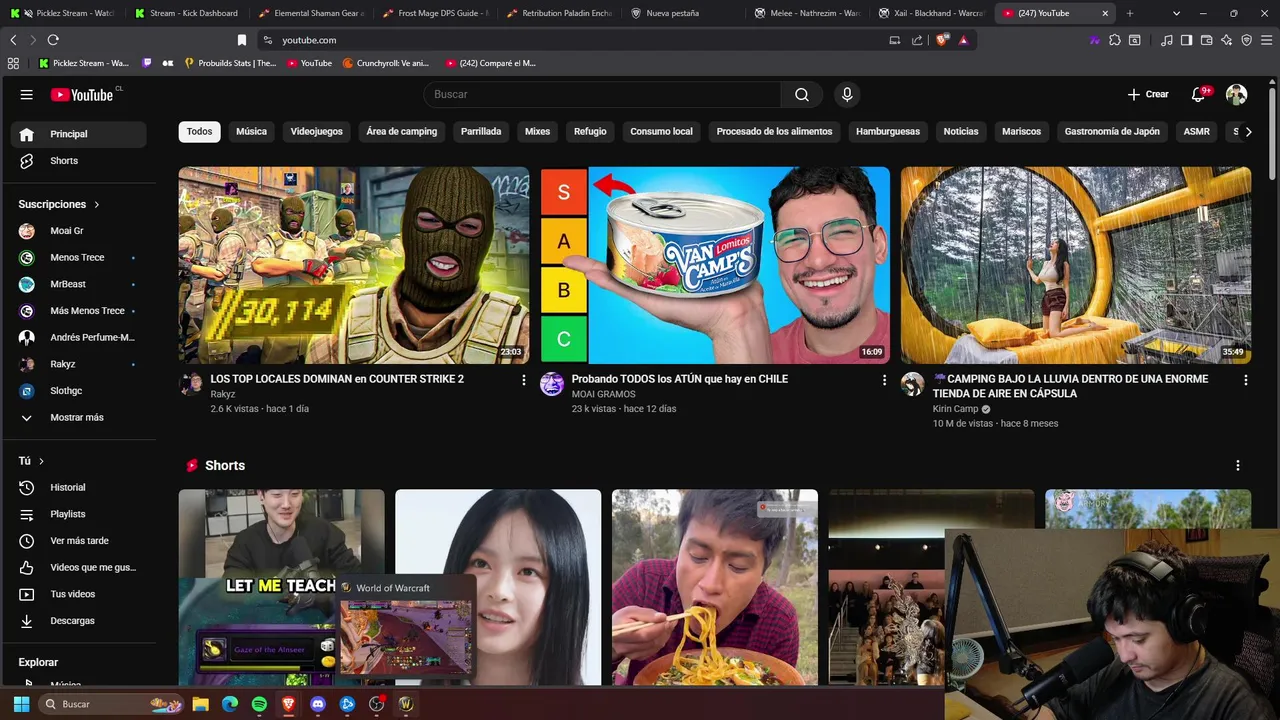This screenshot has height=720, width=1280.
Task: Expand the Suscripciones section chevron
Action: (x=97, y=204)
